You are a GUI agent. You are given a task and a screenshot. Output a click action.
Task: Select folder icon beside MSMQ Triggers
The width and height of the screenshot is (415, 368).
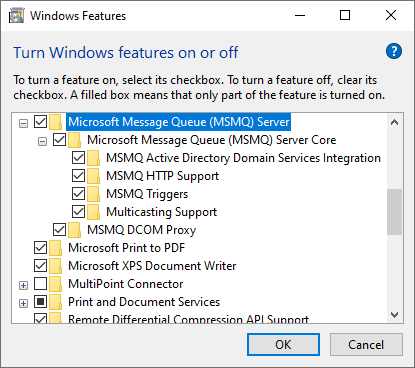click(93, 194)
